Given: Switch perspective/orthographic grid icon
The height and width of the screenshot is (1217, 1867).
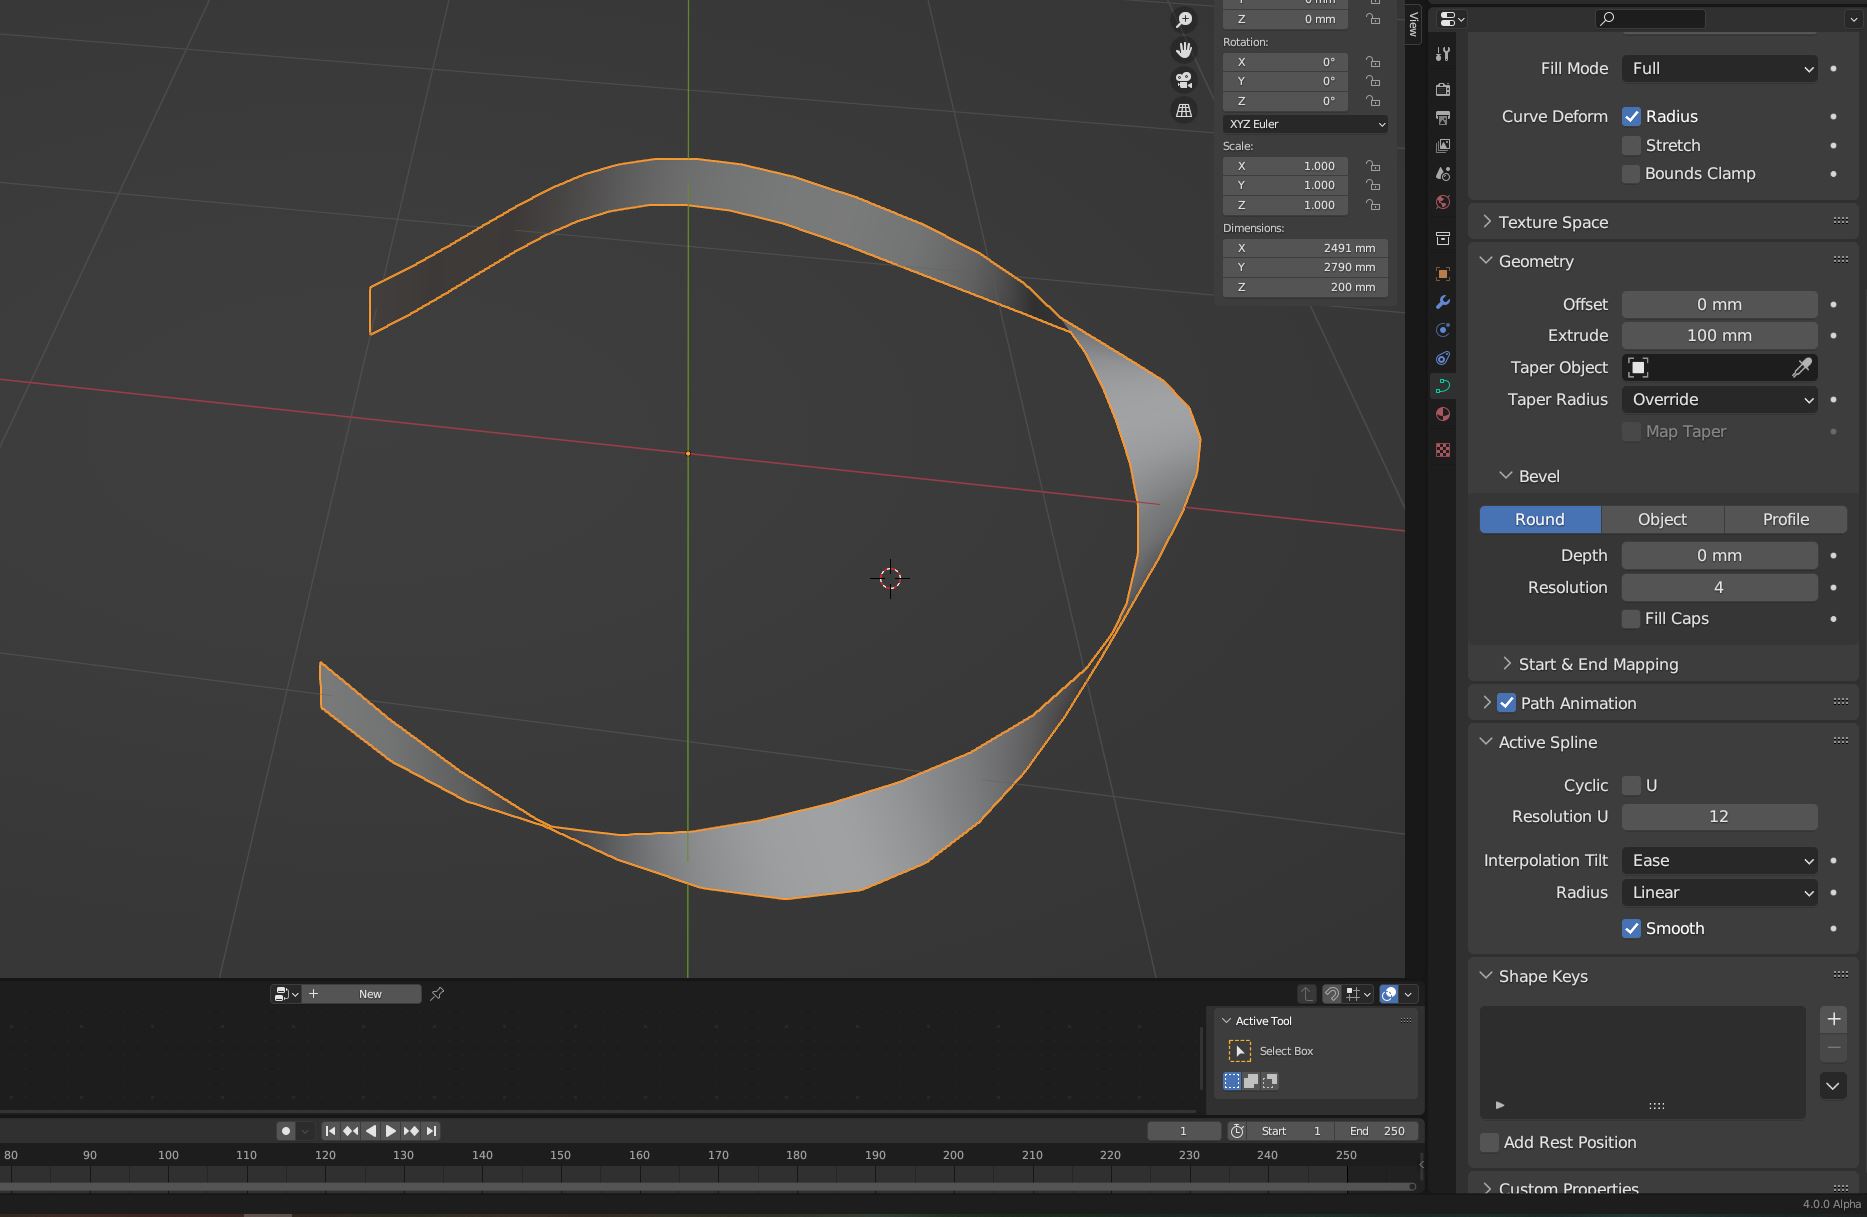Looking at the screenshot, I should (x=1184, y=110).
